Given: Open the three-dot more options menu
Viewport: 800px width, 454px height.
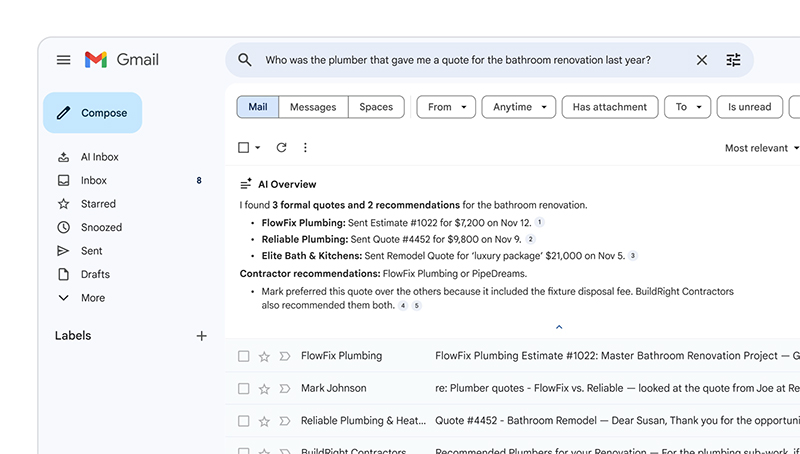Looking at the screenshot, I should click(x=305, y=148).
